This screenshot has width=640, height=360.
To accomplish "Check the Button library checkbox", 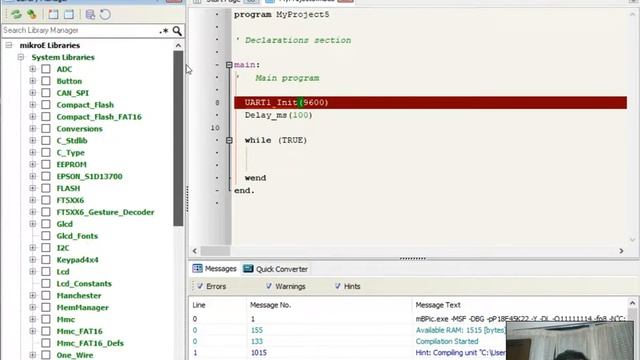I will pyautogui.click(x=46, y=81).
